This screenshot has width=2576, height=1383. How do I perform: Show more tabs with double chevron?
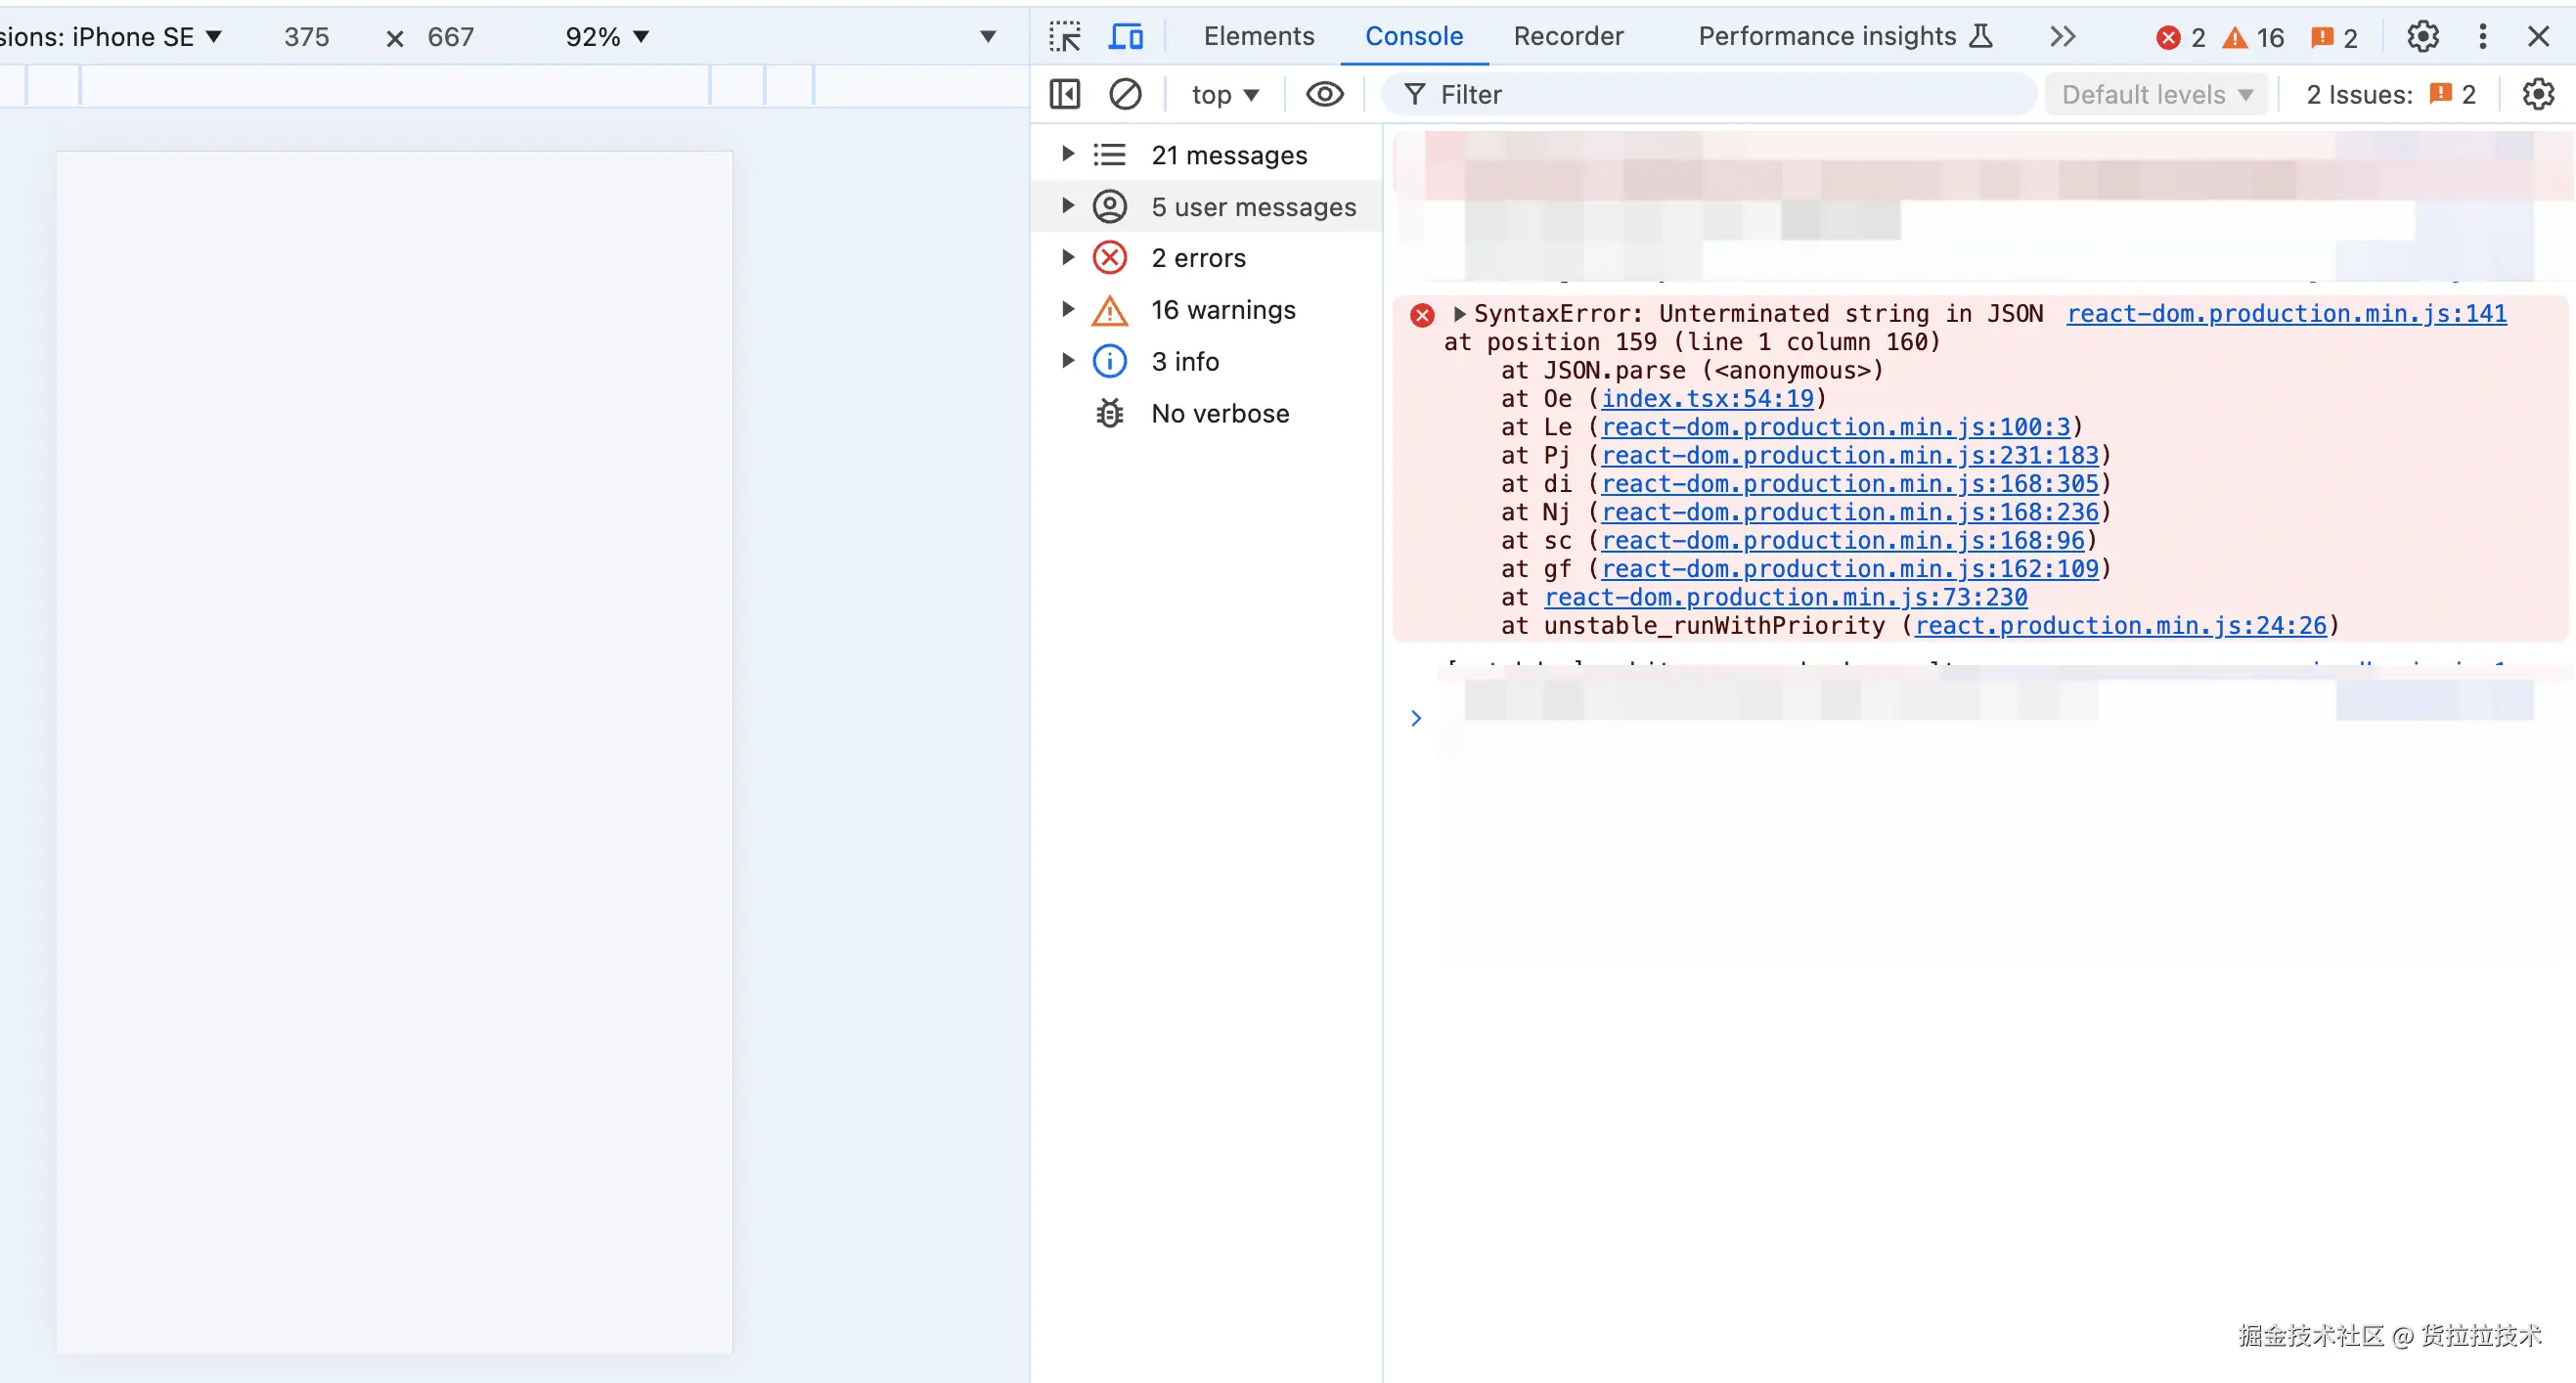2062,37
